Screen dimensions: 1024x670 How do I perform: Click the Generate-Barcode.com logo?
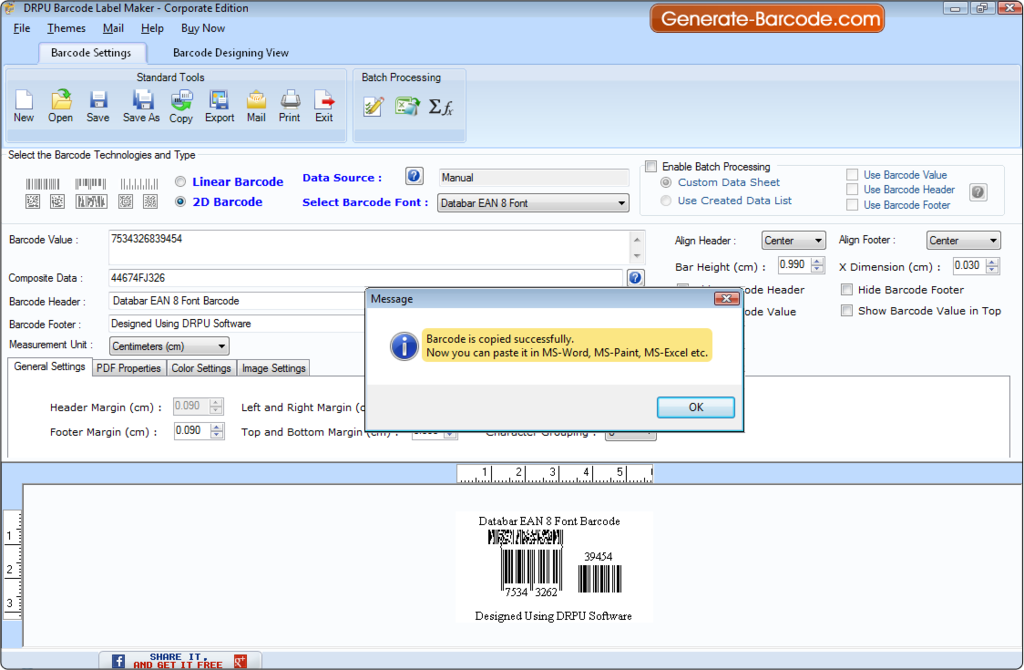(767, 17)
